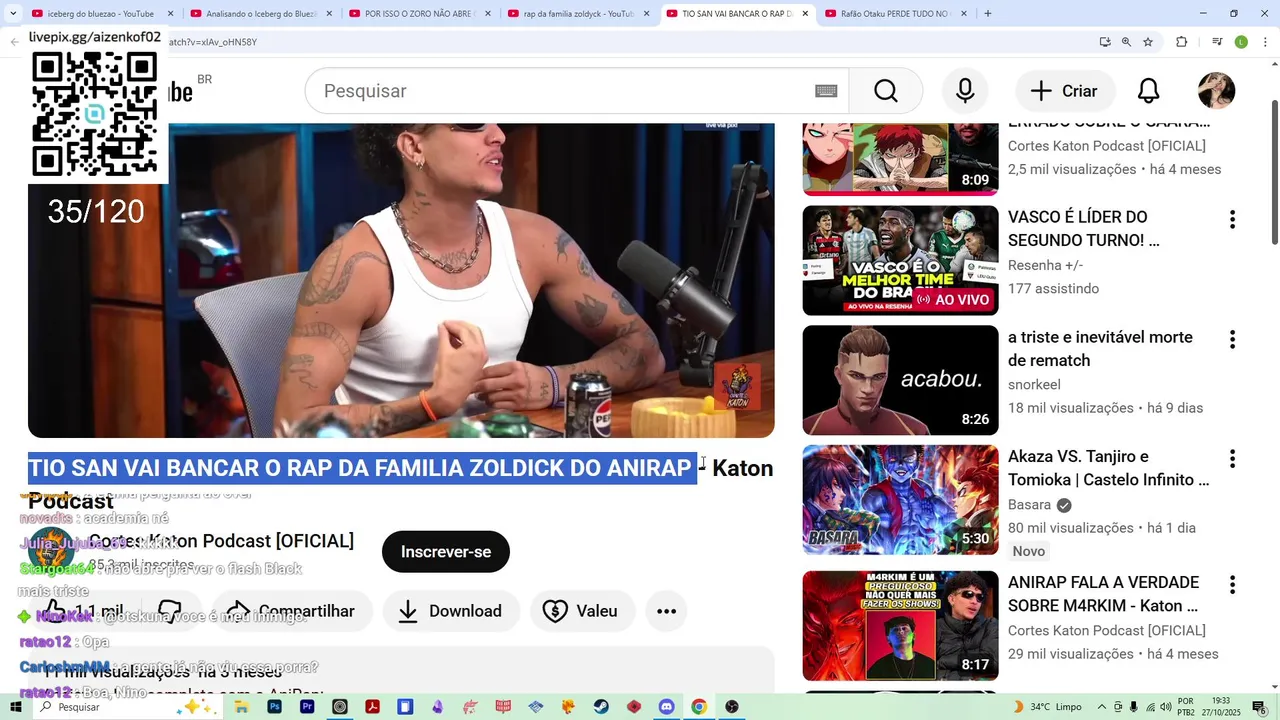1280x720 pixels.
Task: Open the Basara channel name
Action: pyautogui.click(x=1029, y=505)
